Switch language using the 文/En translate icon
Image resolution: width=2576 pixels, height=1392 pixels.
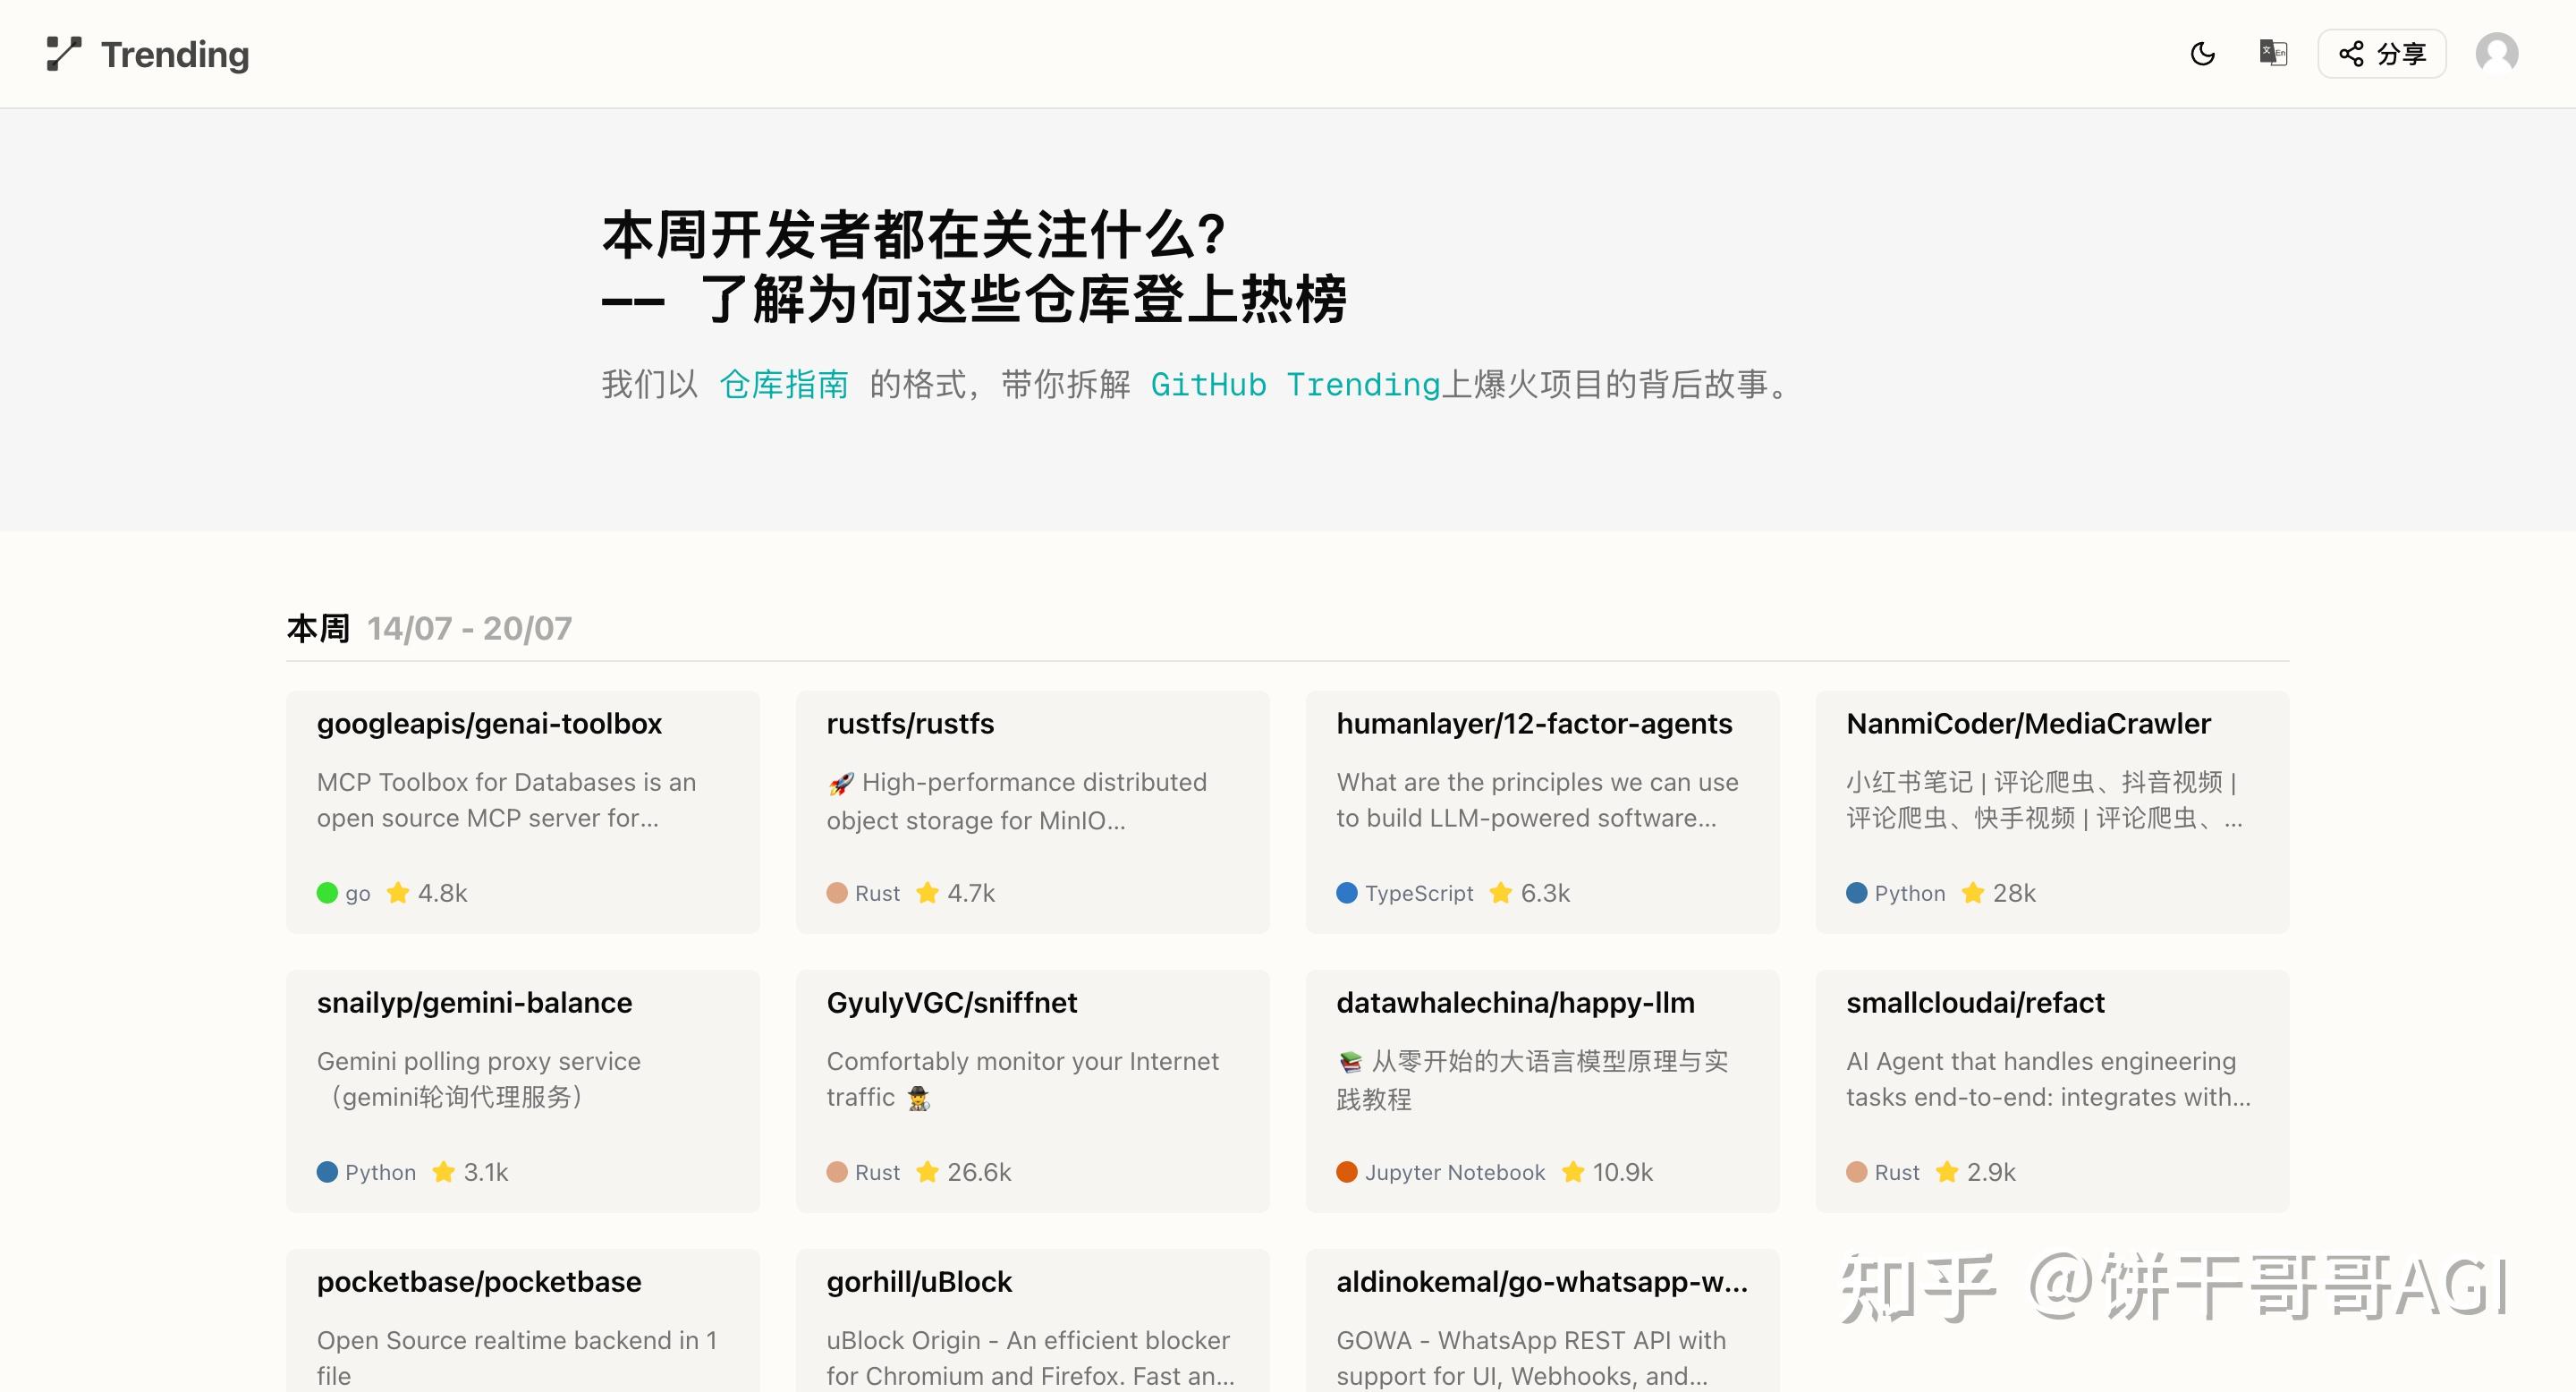tap(2273, 53)
